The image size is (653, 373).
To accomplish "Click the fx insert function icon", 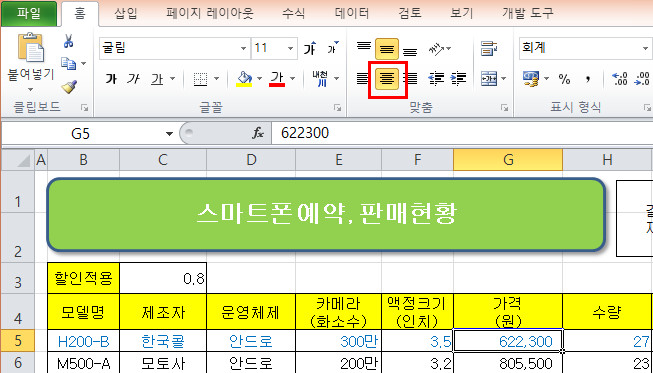I will point(258,133).
